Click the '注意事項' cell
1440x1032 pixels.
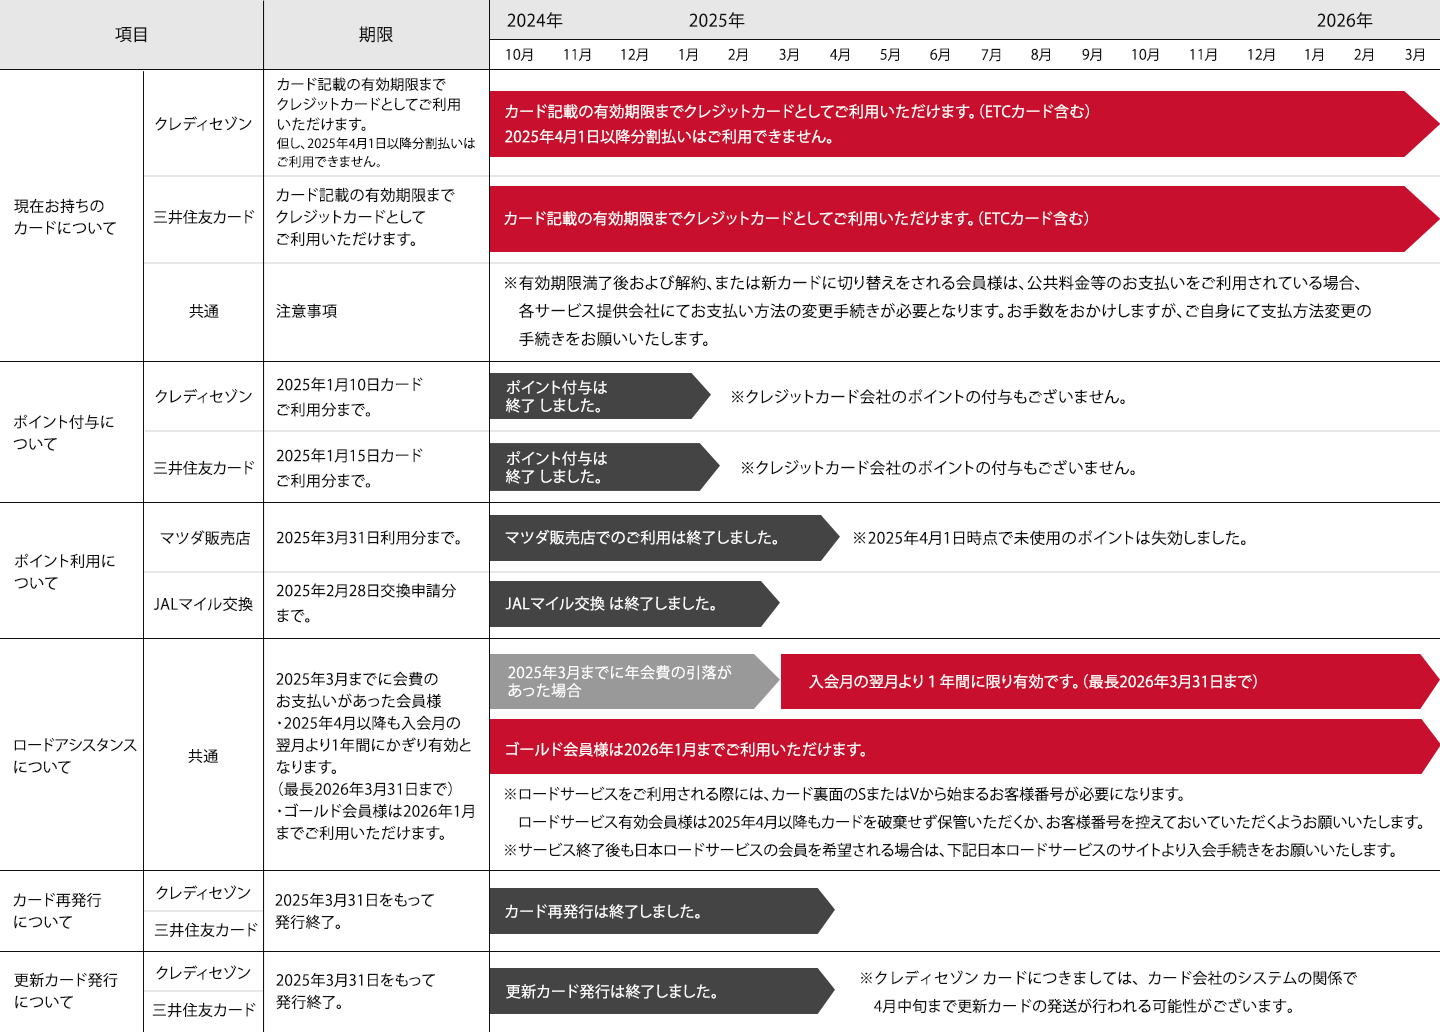(307, 312)
